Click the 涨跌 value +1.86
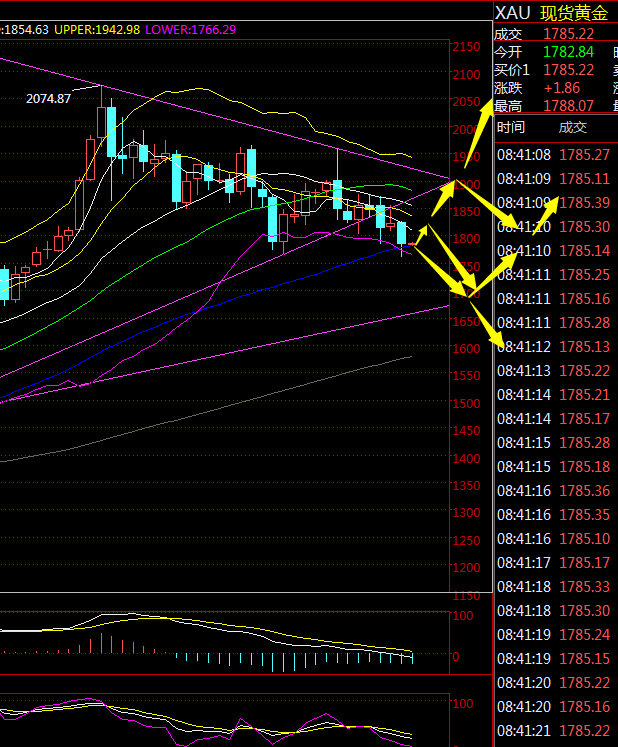Image resolution: width=618 pixels, height=747 pixels. [562, 88]
